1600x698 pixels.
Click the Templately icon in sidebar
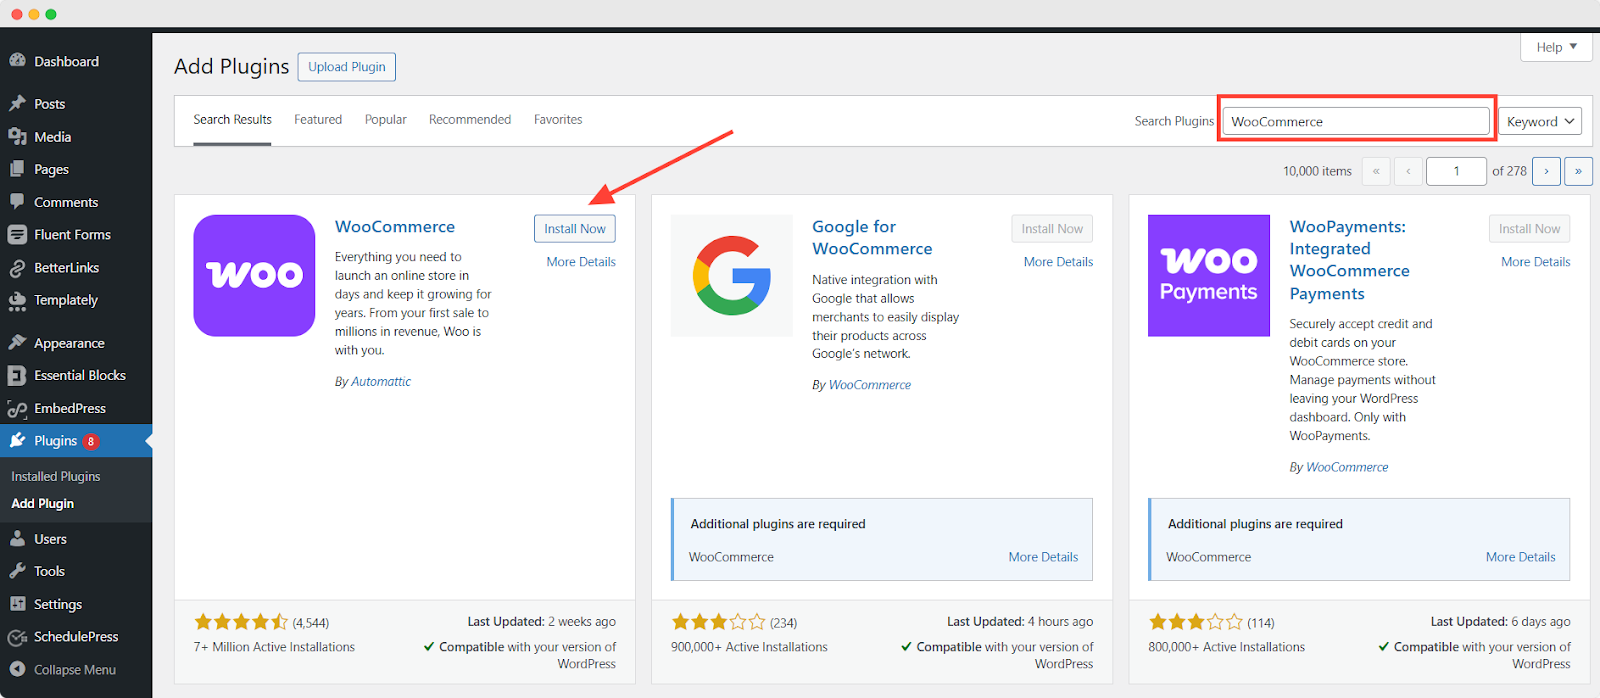(x=17, y=299)
